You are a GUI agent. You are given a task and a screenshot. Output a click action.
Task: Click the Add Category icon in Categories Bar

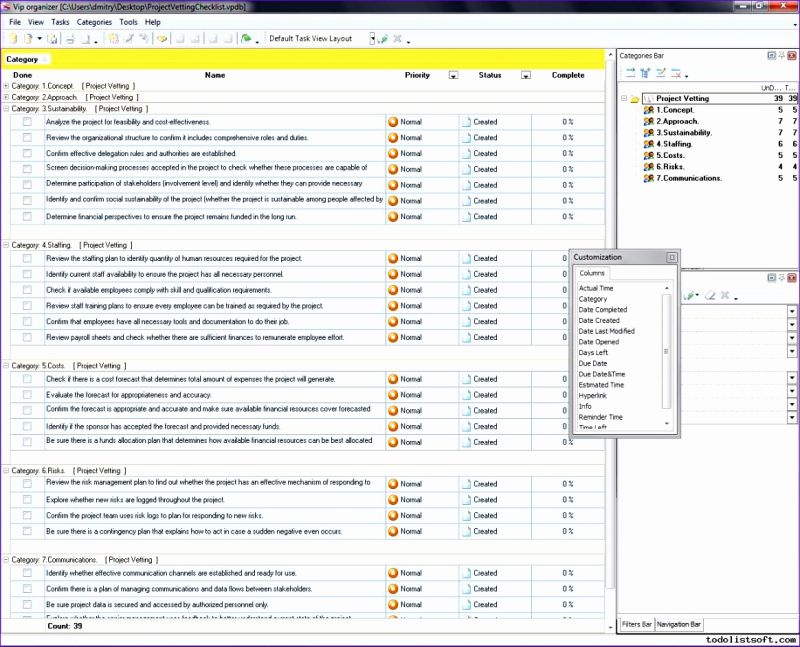click(x=646, y=73)
